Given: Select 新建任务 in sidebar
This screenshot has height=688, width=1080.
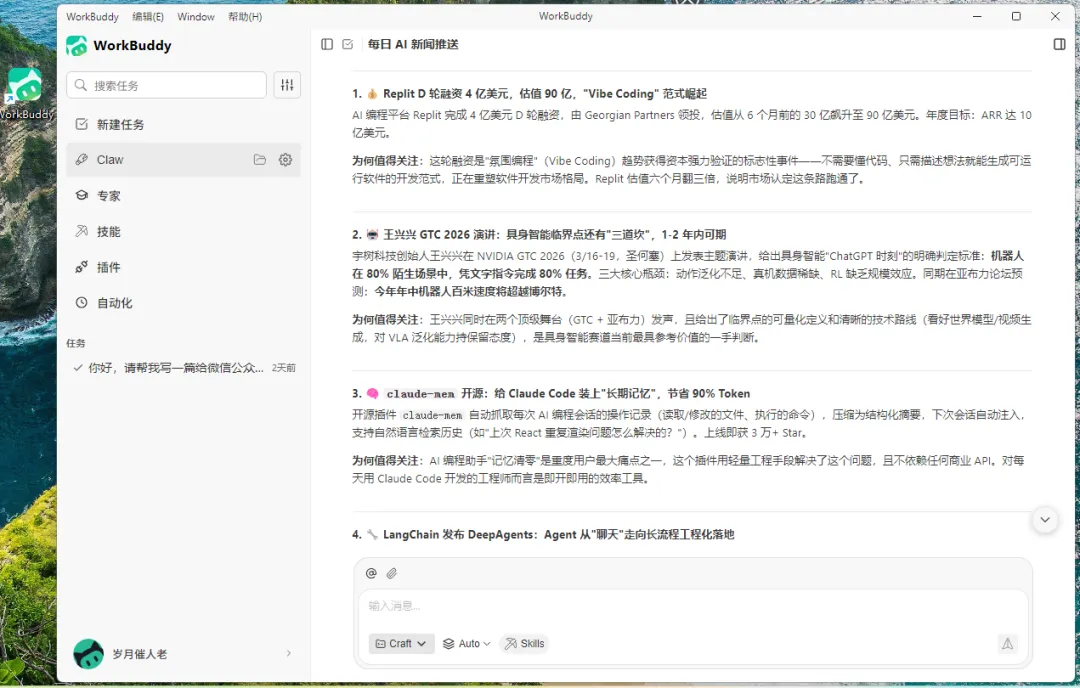Looking at the screenshot, I should coord(183,124).
